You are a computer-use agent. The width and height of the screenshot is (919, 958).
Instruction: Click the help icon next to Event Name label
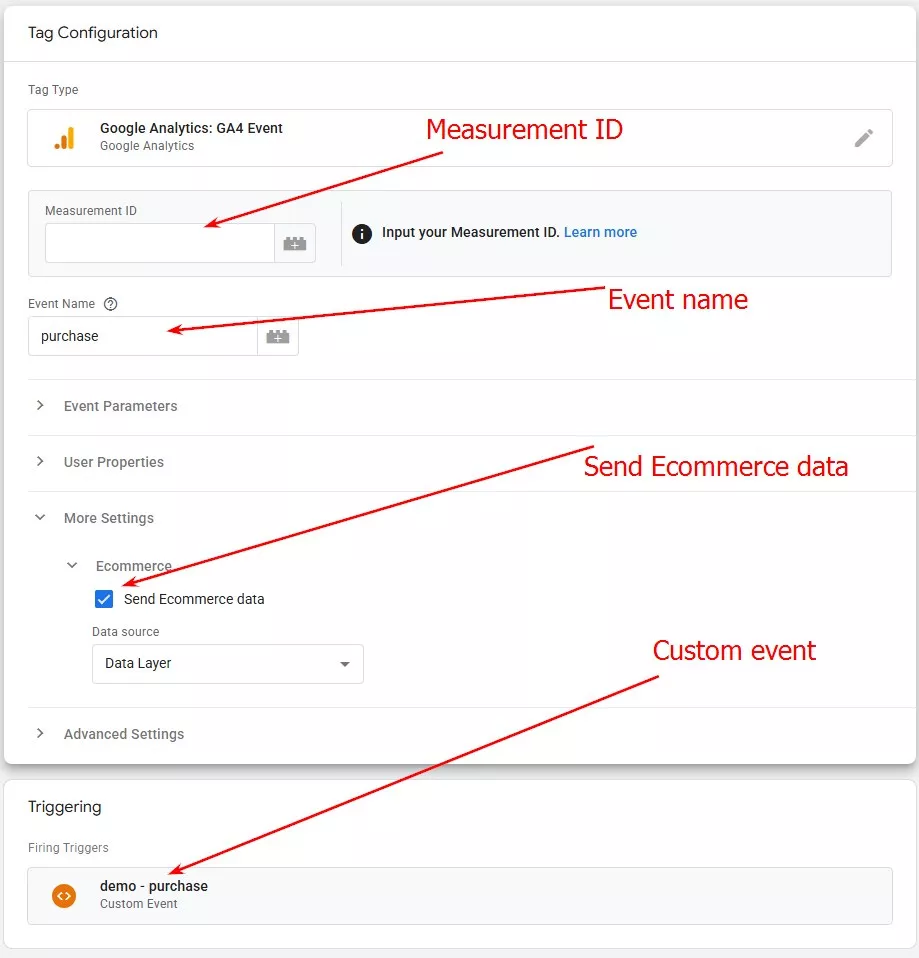pyautogui.click(x=109, y=303)
